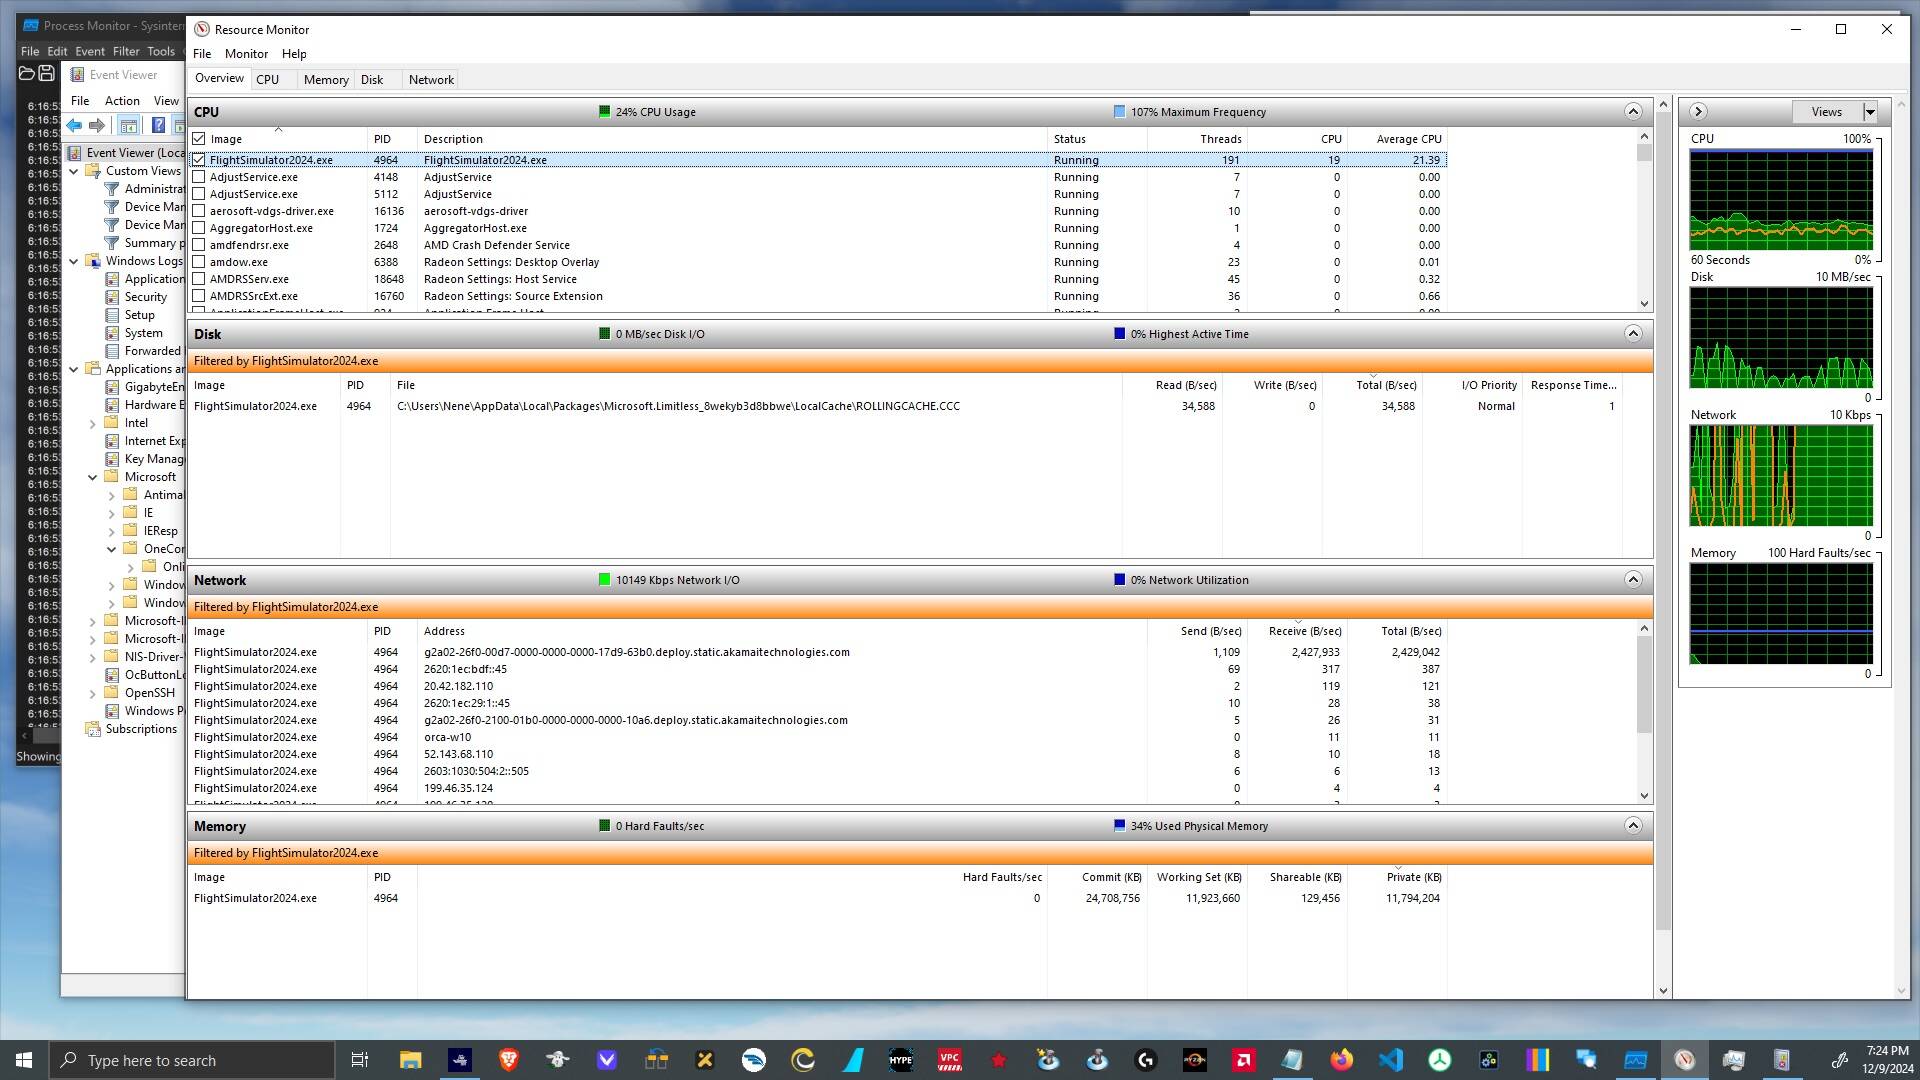The height and width of the screenshot is (1080, 1920).
Task: Open Resource Monitor's Help menu
Action: coord(294,54)
